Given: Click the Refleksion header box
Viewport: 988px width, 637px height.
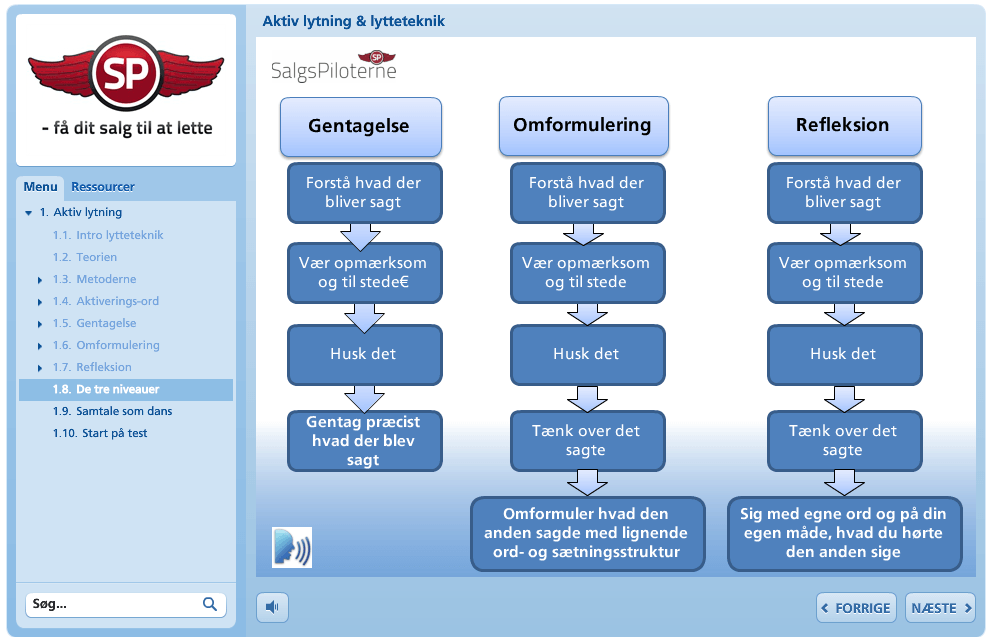Looking at the screenshot, I should (844, 126).
